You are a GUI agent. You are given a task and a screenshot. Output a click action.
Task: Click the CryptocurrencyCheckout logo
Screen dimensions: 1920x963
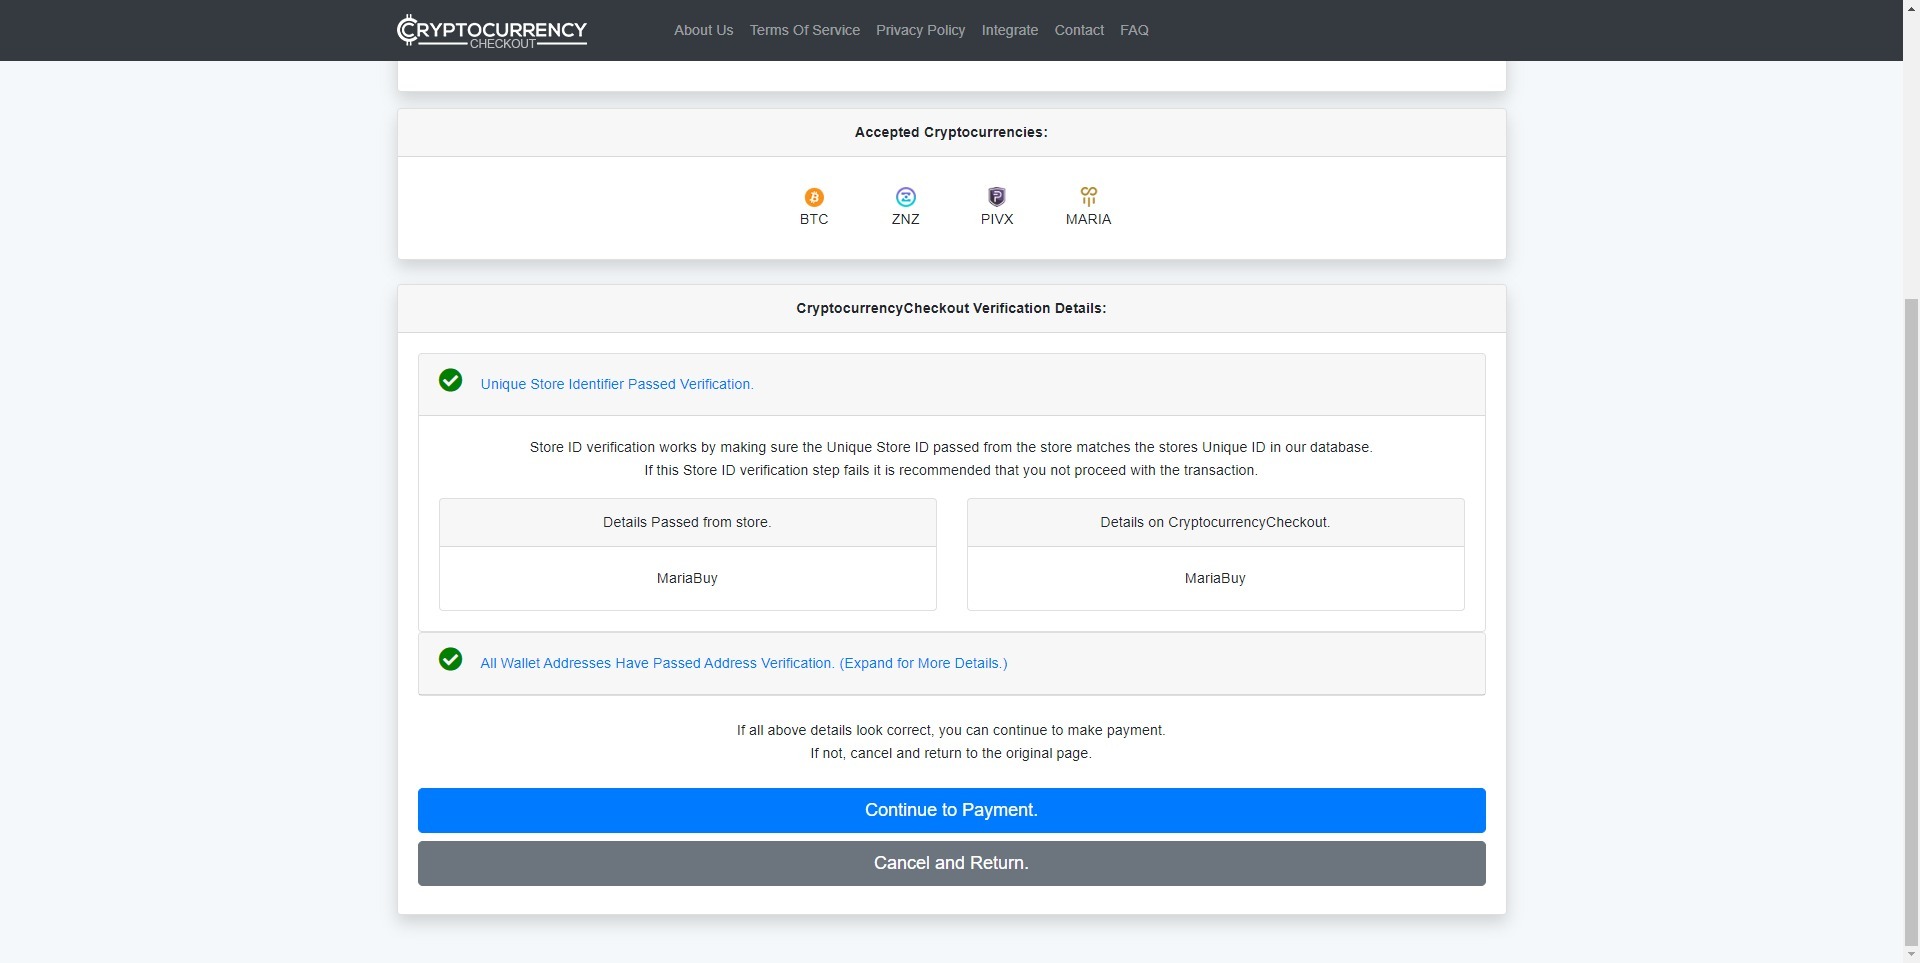tap(492, 31)
